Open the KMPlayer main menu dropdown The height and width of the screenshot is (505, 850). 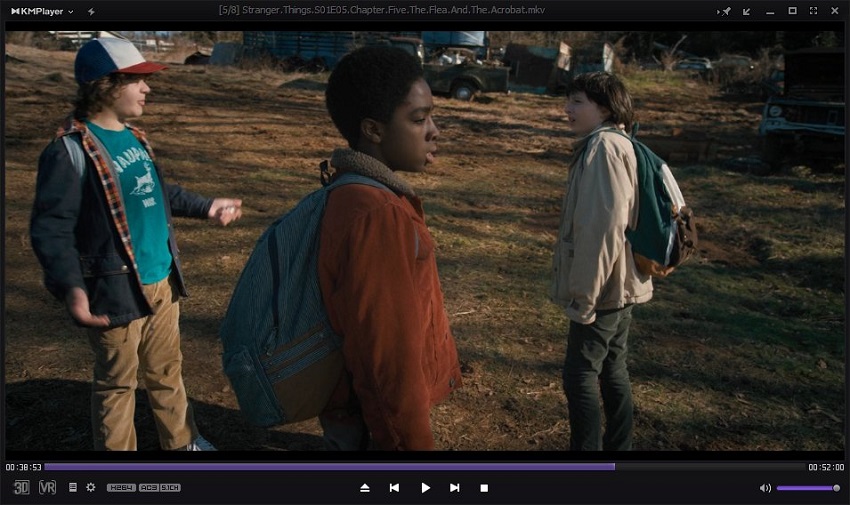(x=40, y=11)
